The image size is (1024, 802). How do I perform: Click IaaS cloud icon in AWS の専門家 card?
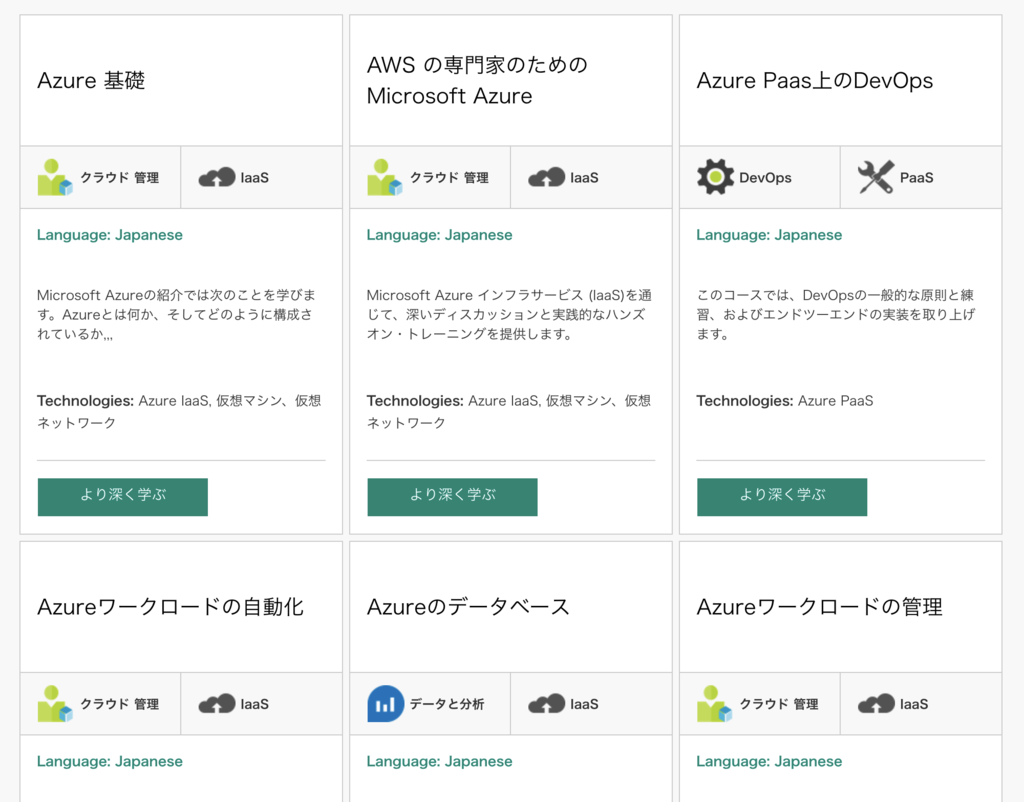point(547,177)
